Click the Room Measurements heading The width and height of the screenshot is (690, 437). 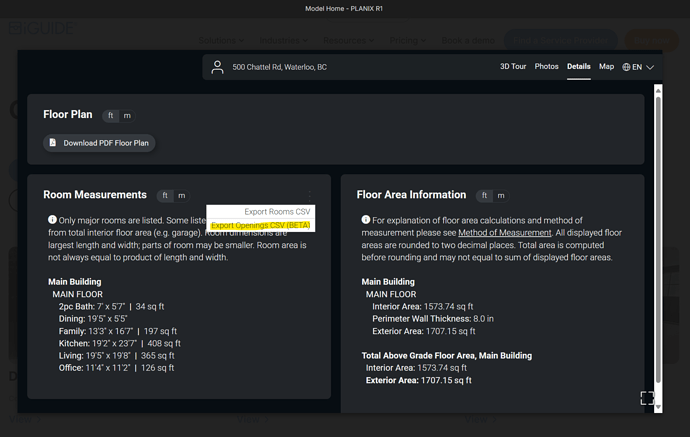click(x=95, y=195)
